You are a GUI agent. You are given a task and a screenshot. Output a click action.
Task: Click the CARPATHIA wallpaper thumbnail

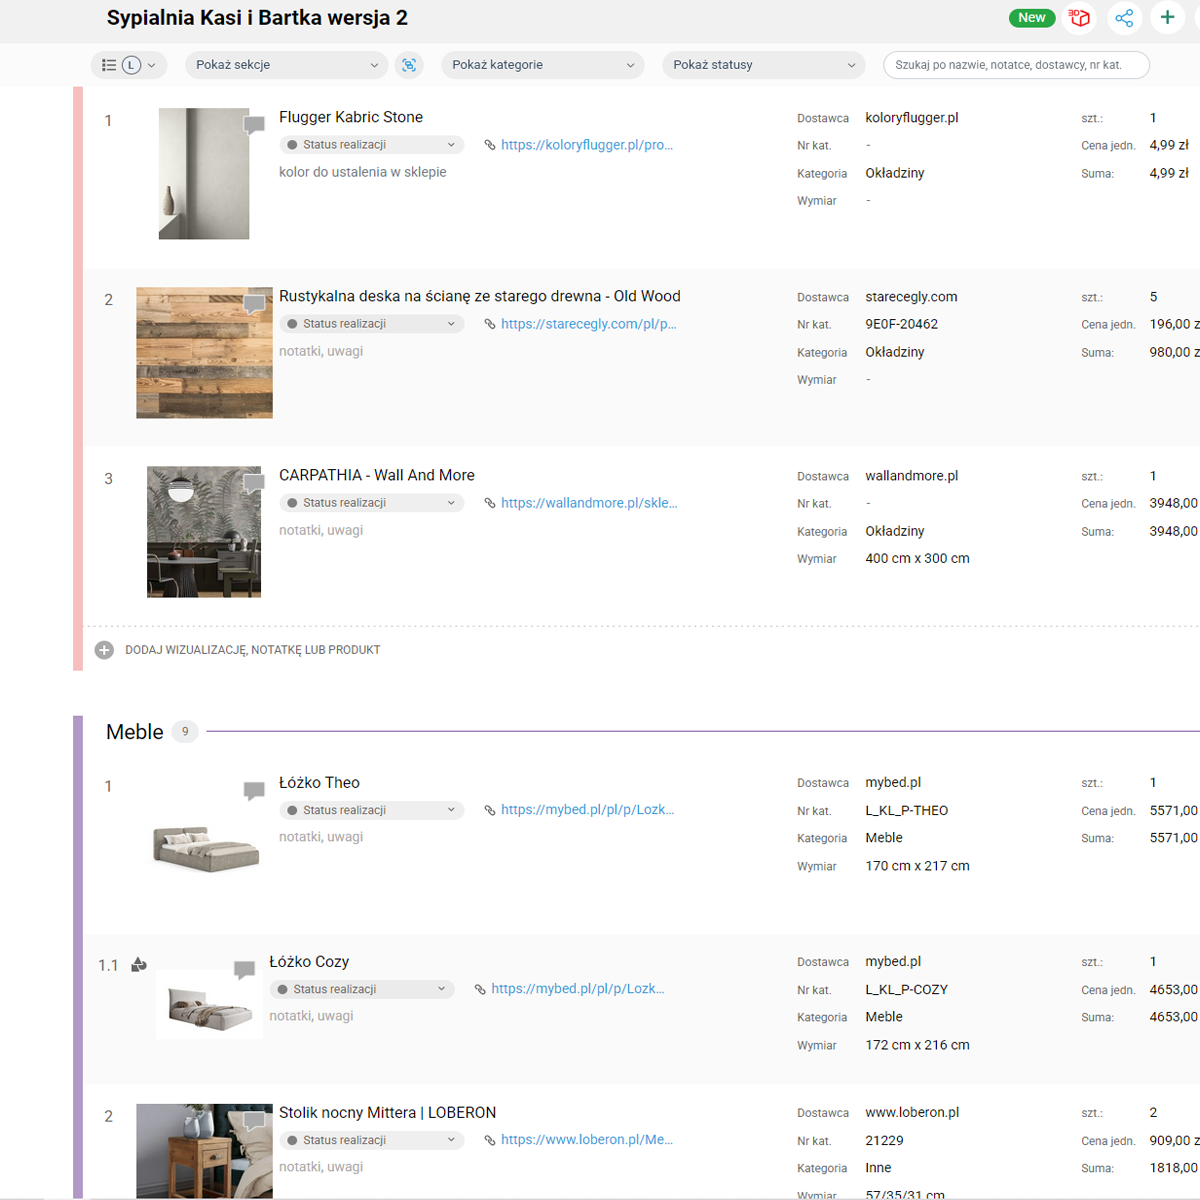click(x=204, y=532)
